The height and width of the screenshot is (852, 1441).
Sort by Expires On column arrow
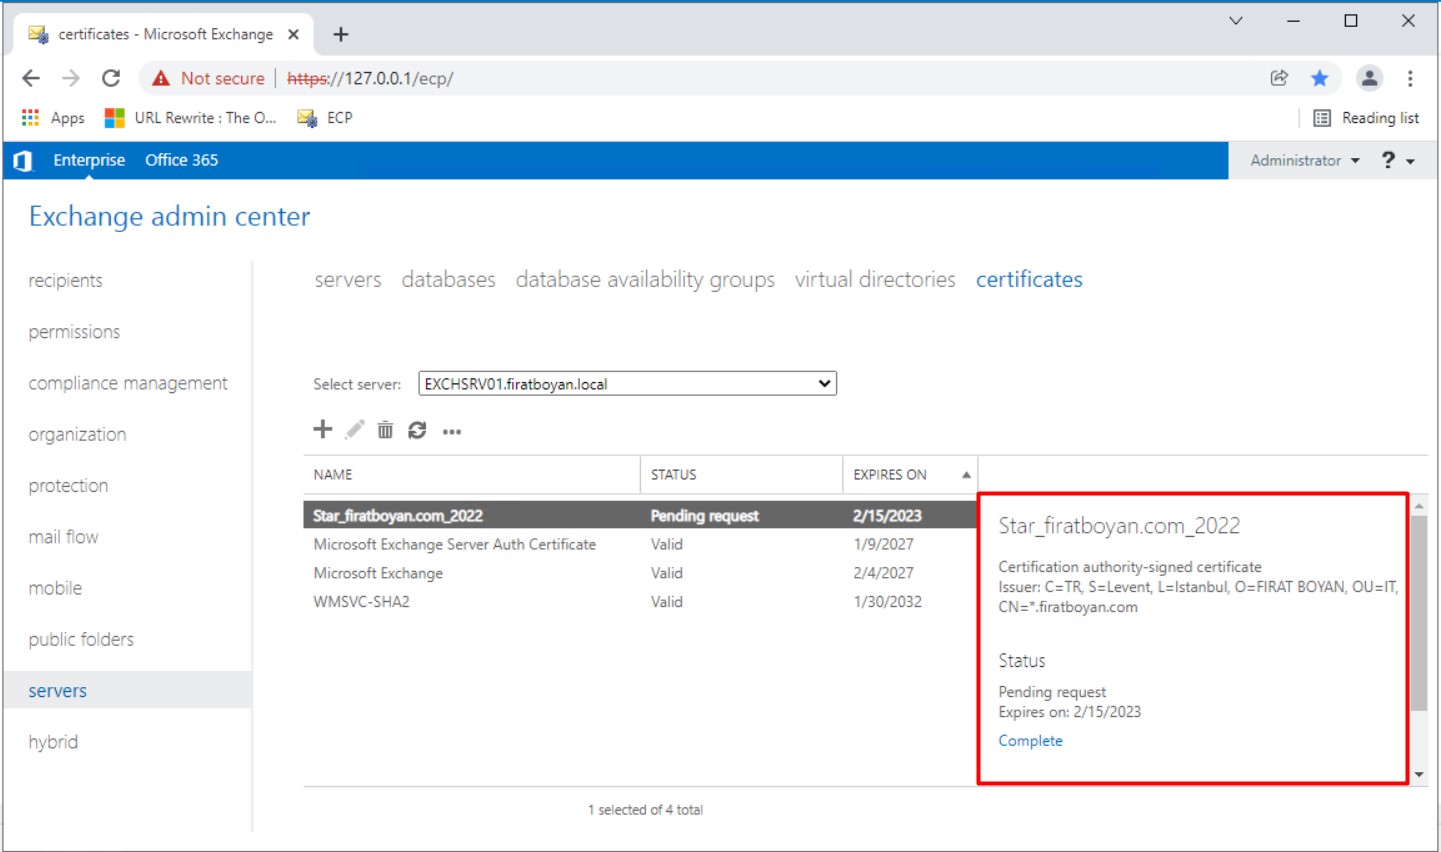[966, 475]
